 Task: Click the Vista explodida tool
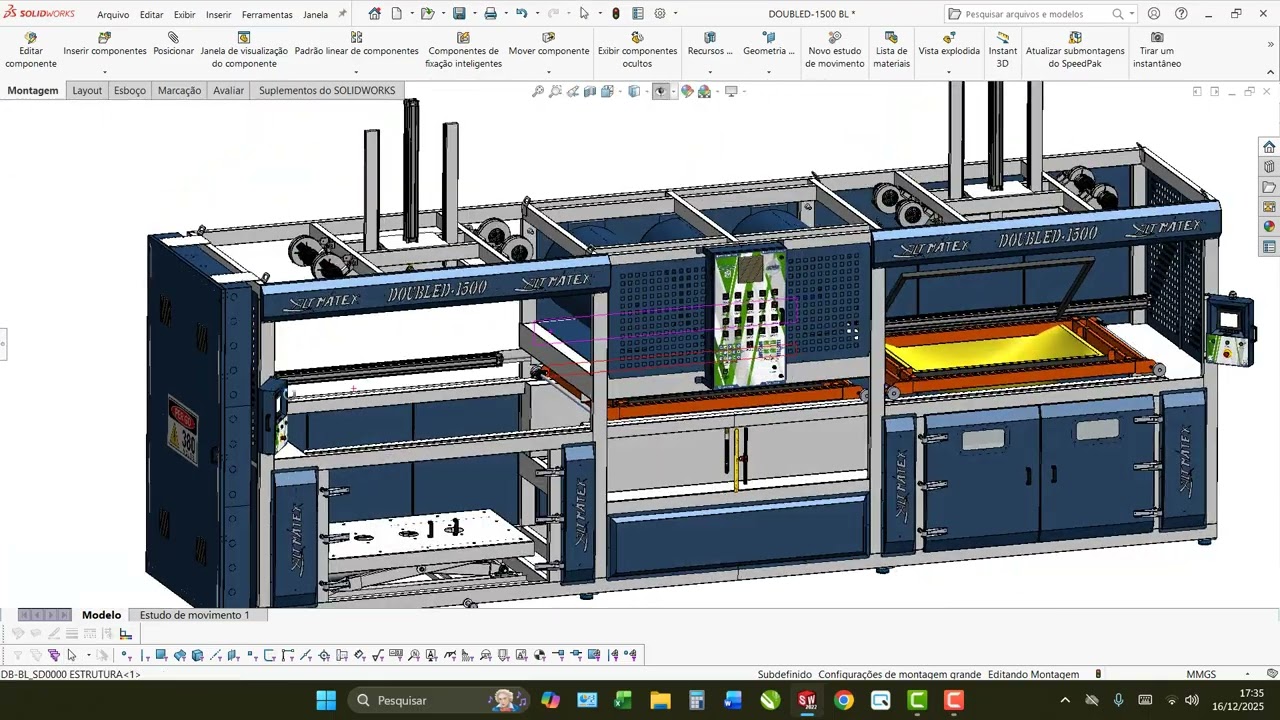pyautogui.click(x=949, y=45)
